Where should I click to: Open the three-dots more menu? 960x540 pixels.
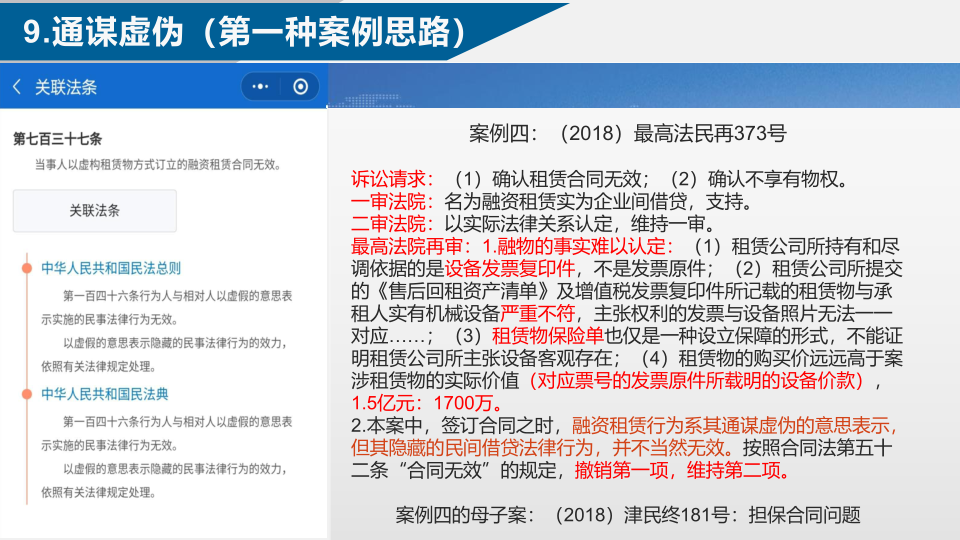(x=260, y=87)
